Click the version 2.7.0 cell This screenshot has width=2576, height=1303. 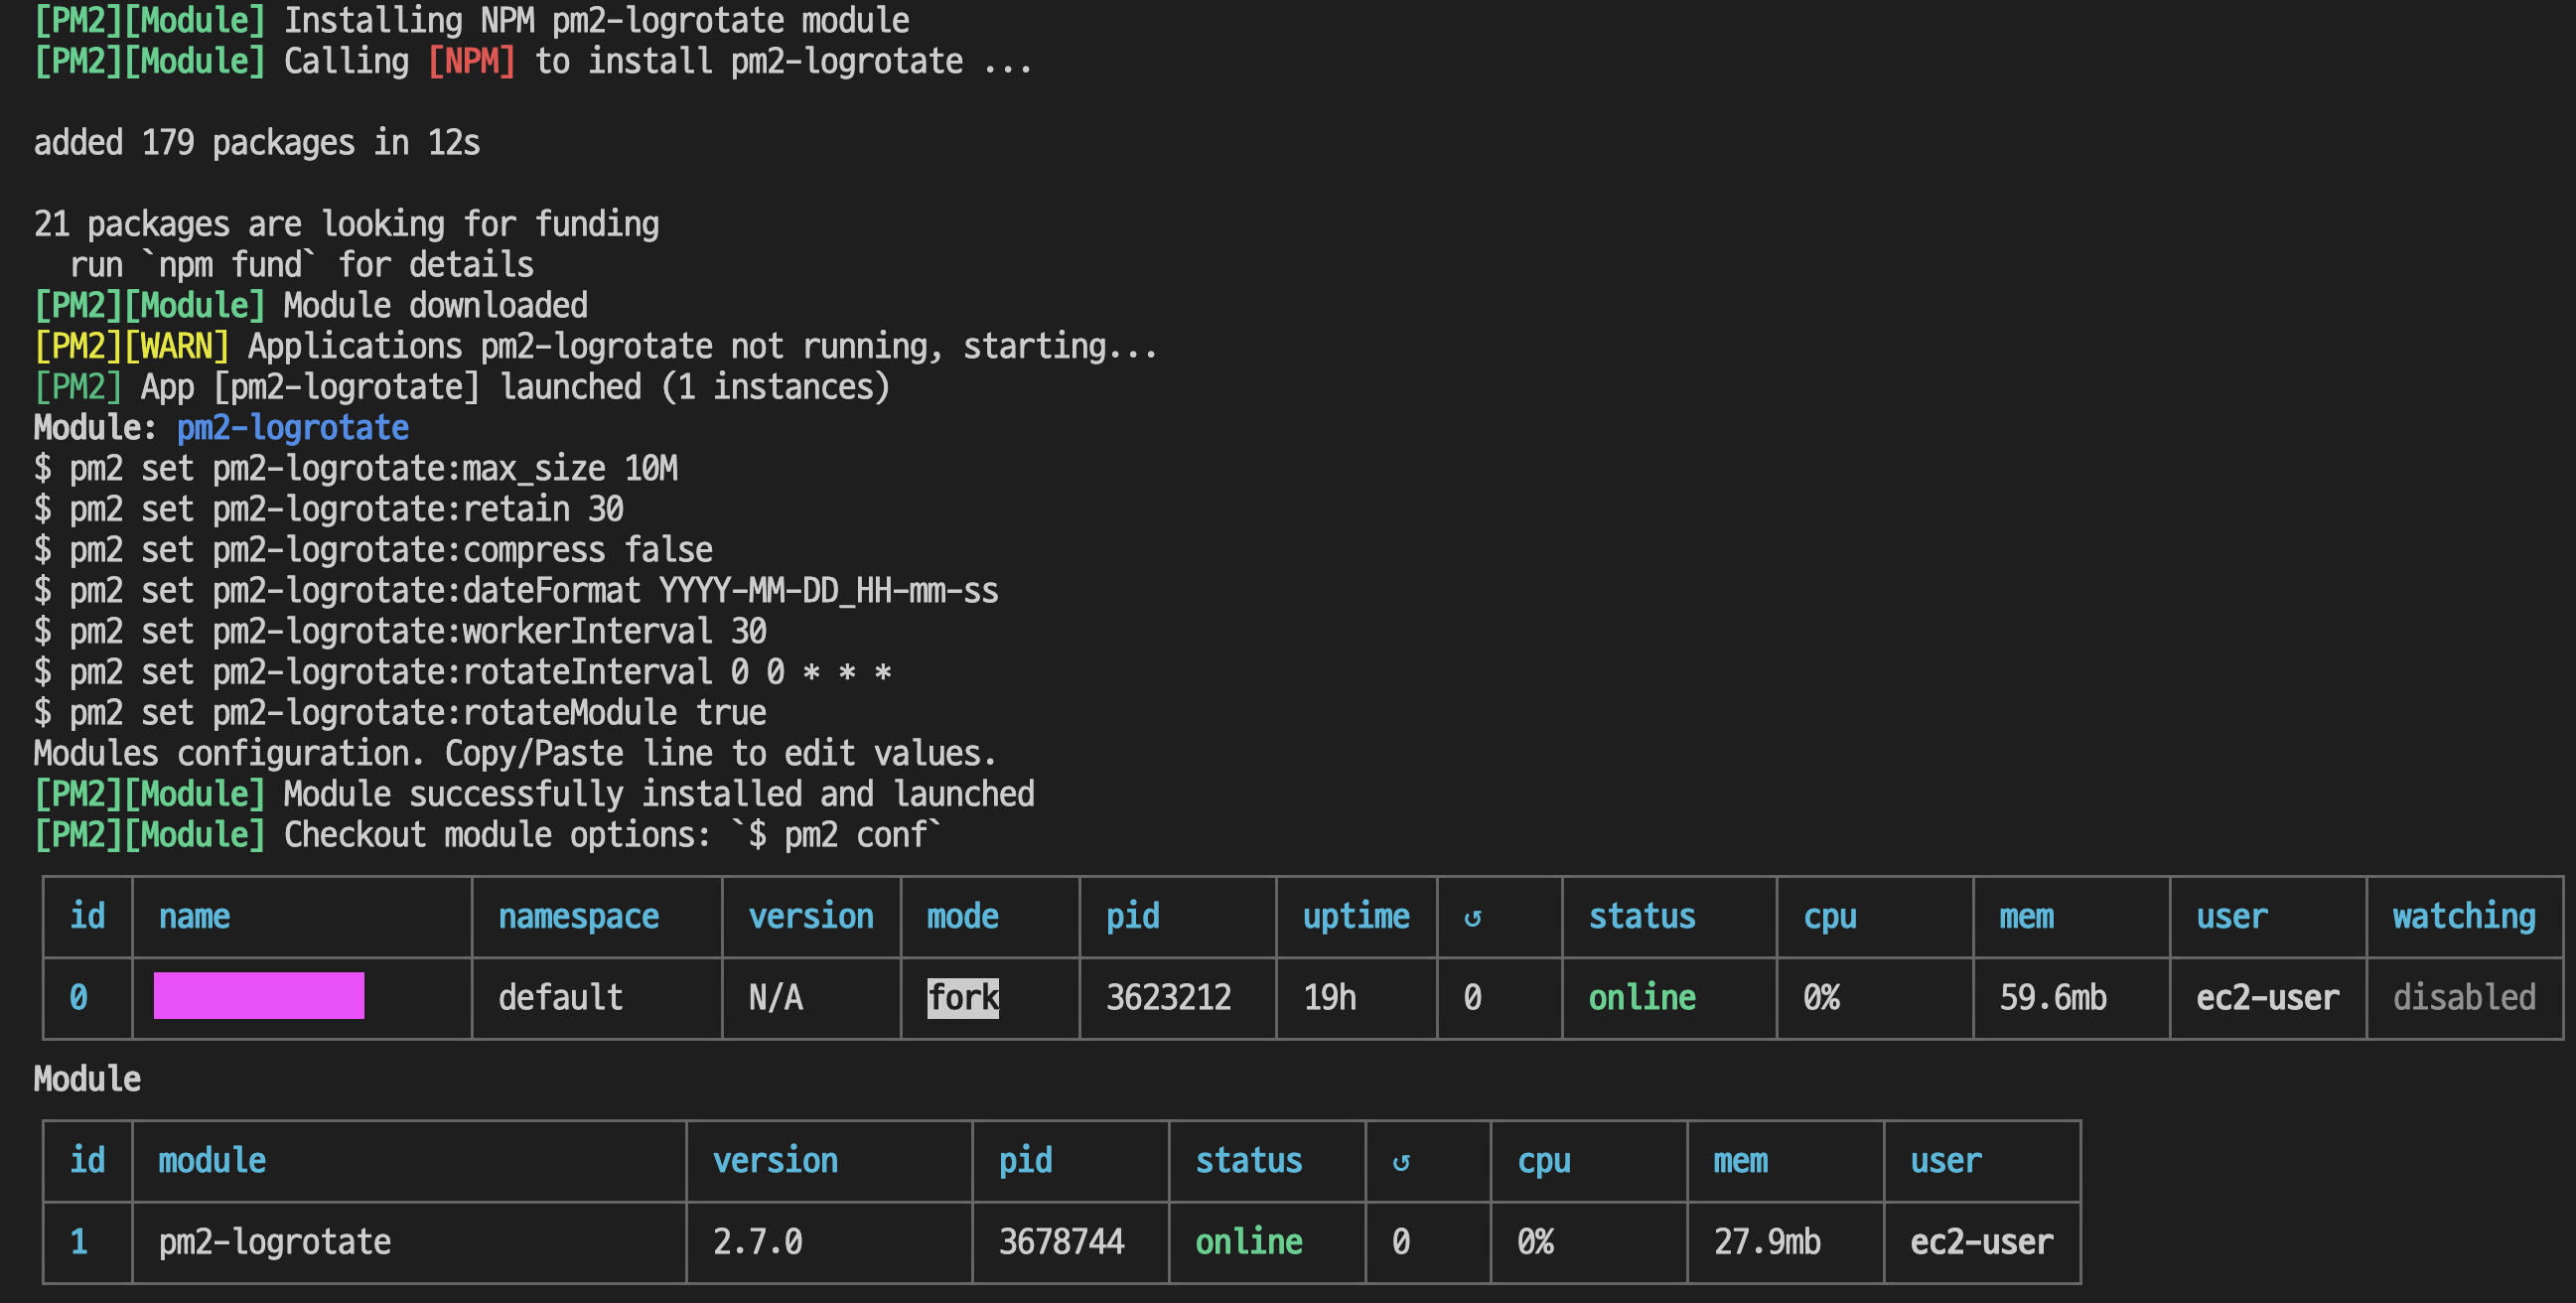757,1242
